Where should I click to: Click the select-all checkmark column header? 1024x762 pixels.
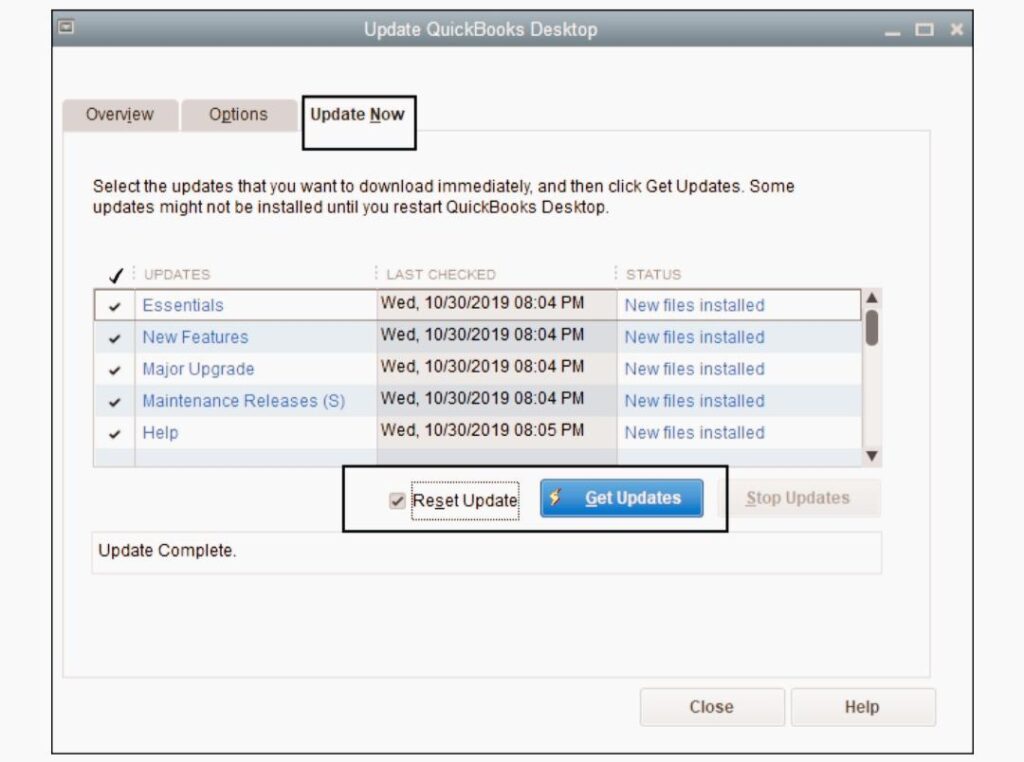(x=116, y=275)
